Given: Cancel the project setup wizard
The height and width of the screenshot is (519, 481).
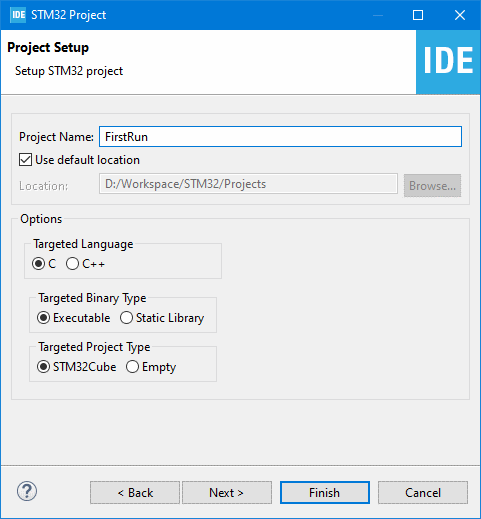Looking at the screenshot, I should pyautogui.click(x=423, y=492).
